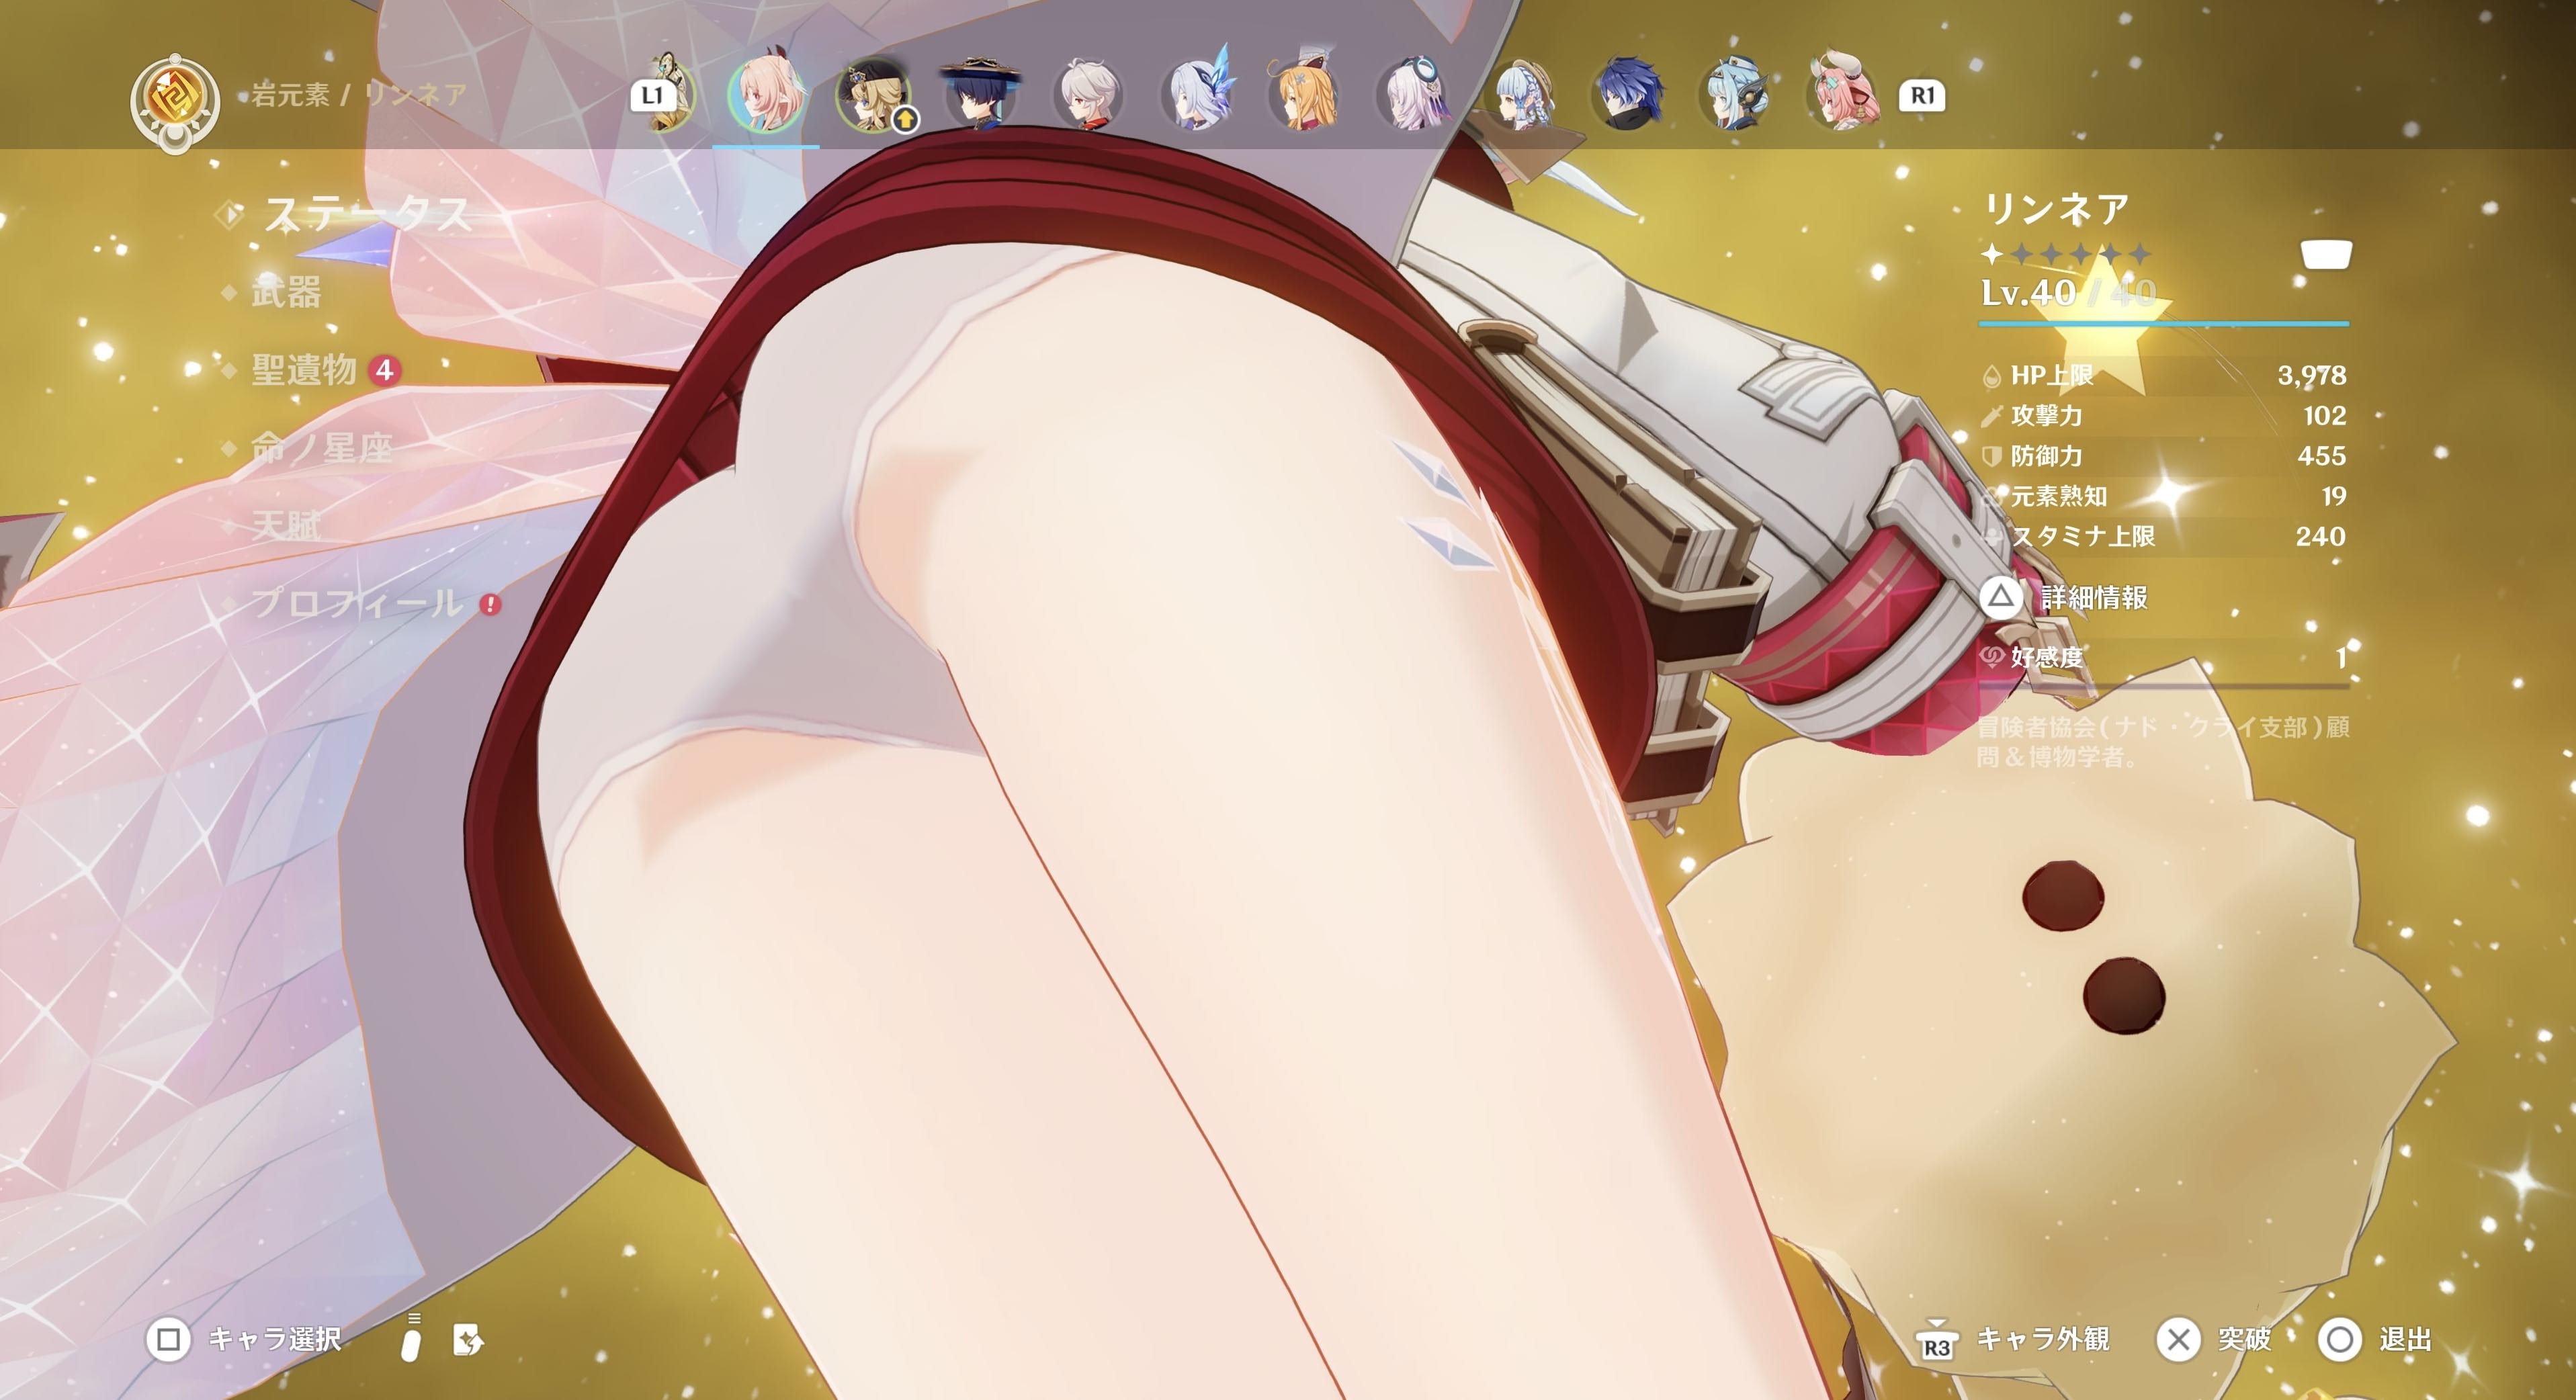Click the dressing card icon at bottom left

coord(468,1339)
